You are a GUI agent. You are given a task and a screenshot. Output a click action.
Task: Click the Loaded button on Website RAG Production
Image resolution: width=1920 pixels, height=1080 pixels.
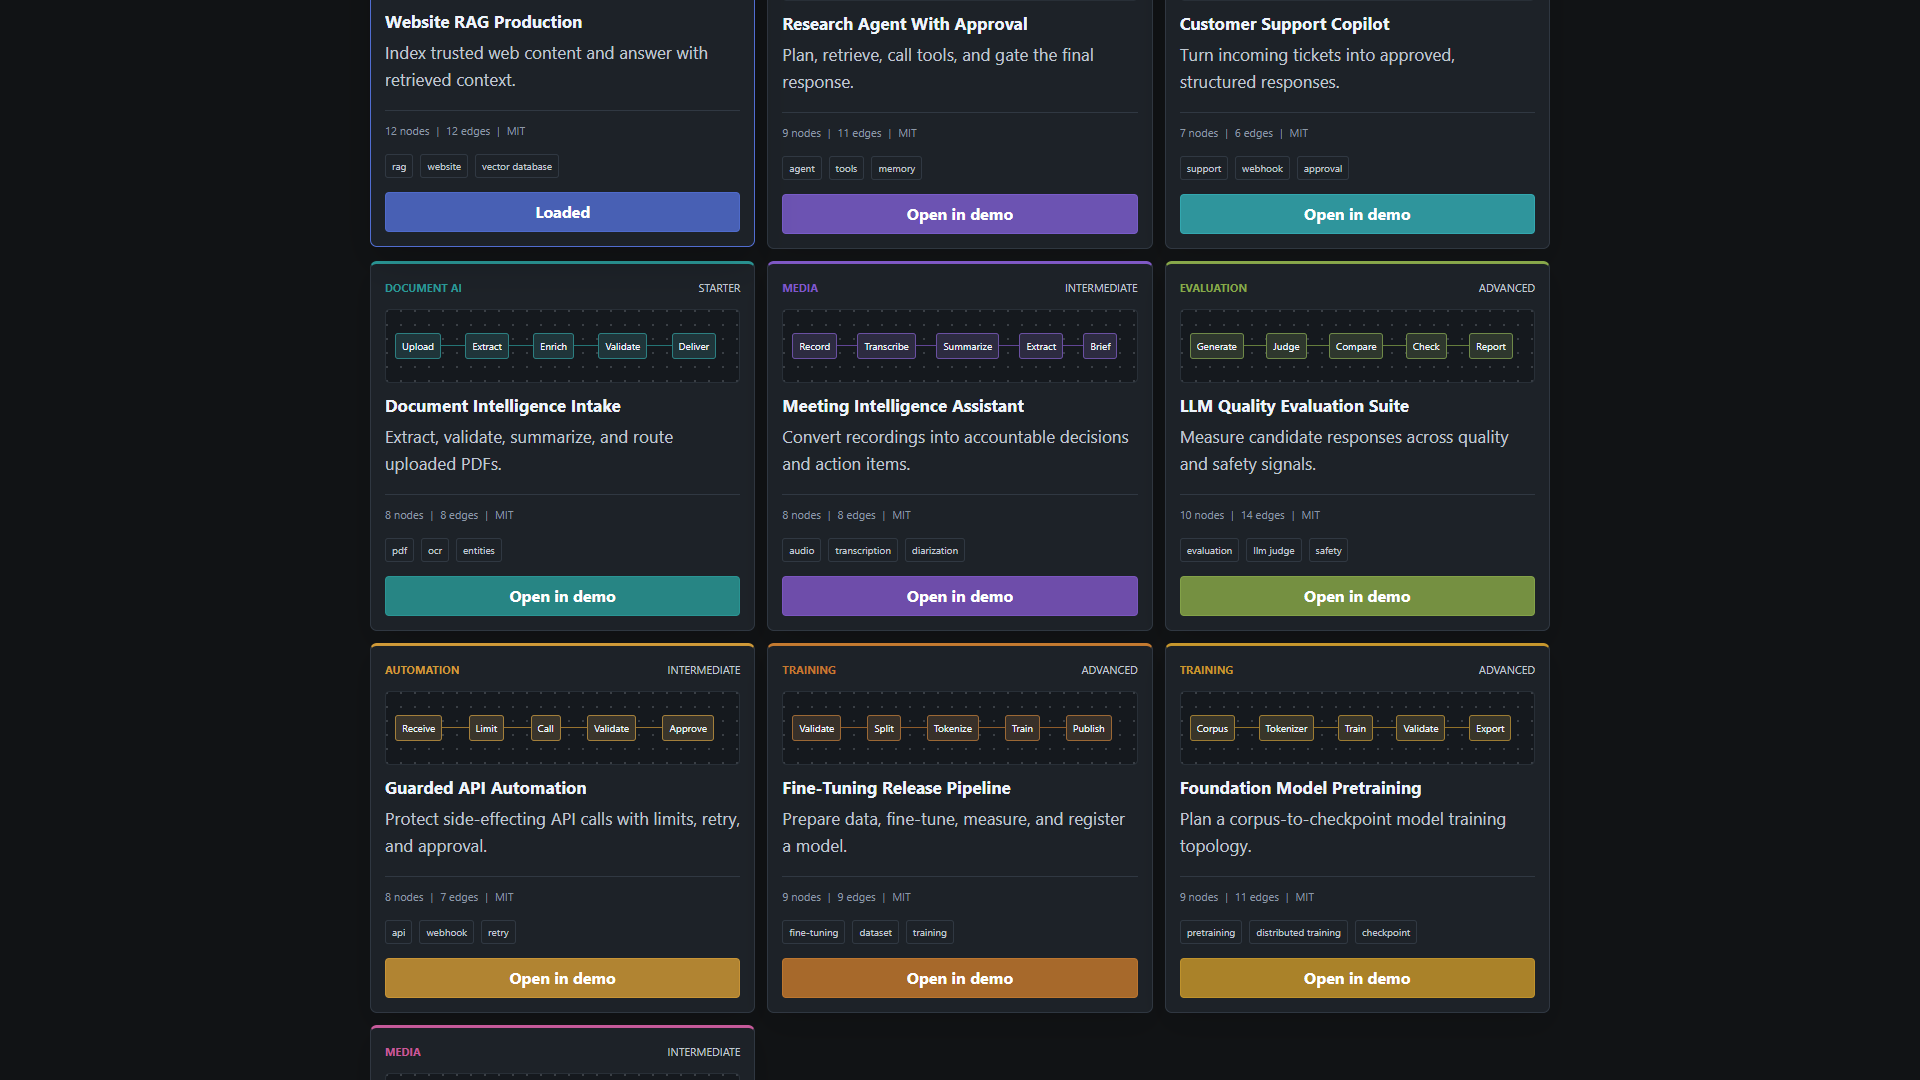click(562, 212)
